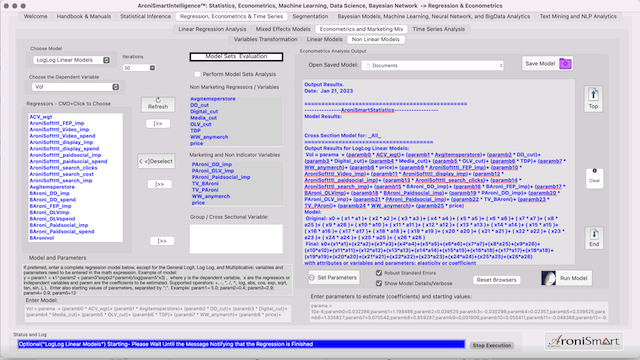Viewport: 640px width, 360px height.
Task: Open the LogLog Linear Models dropdown
Action: click(x=73, y=60)
